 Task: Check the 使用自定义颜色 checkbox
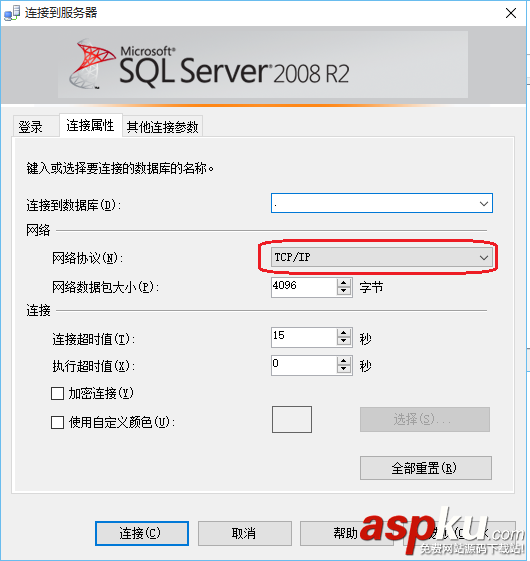pos(58,422)
